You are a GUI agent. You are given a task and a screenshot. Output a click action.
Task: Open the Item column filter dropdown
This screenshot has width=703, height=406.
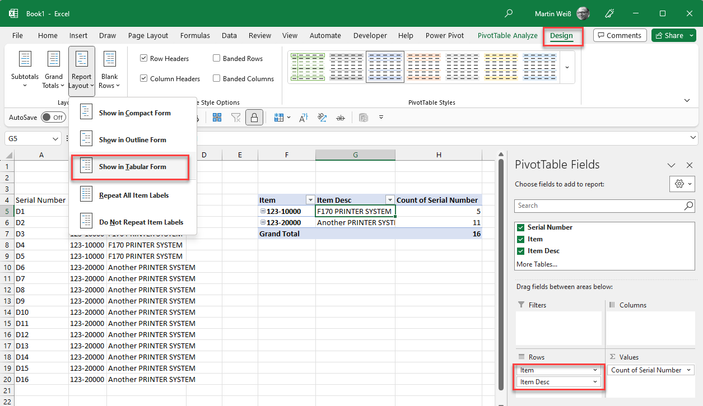pos(309,200)
